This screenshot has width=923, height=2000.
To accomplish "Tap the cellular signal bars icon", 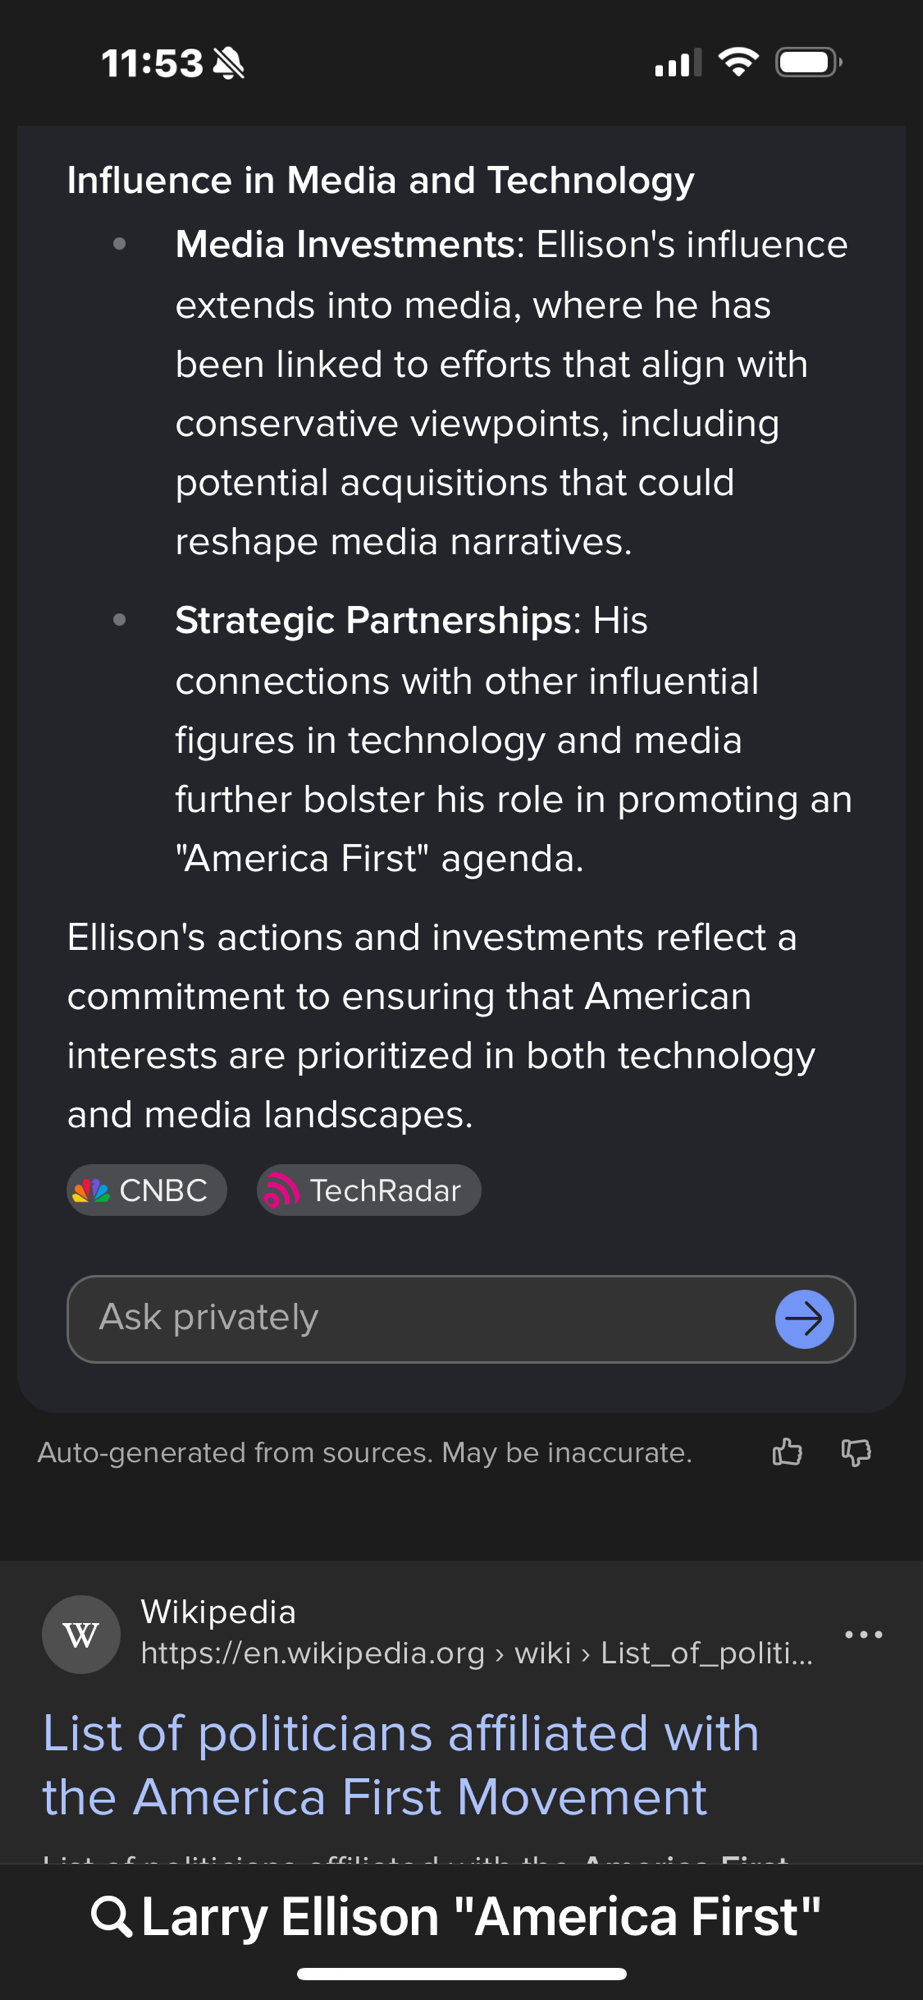I will click(x=677, y=64).
